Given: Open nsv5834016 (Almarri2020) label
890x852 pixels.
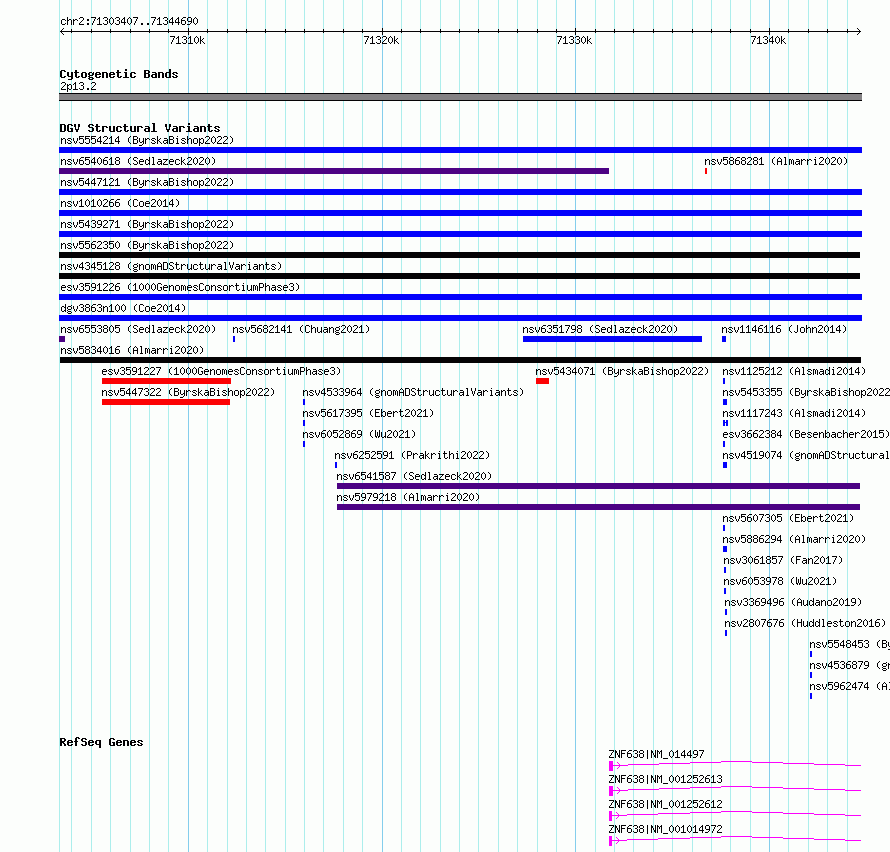Looking at the screenshot, I should 132,350.
